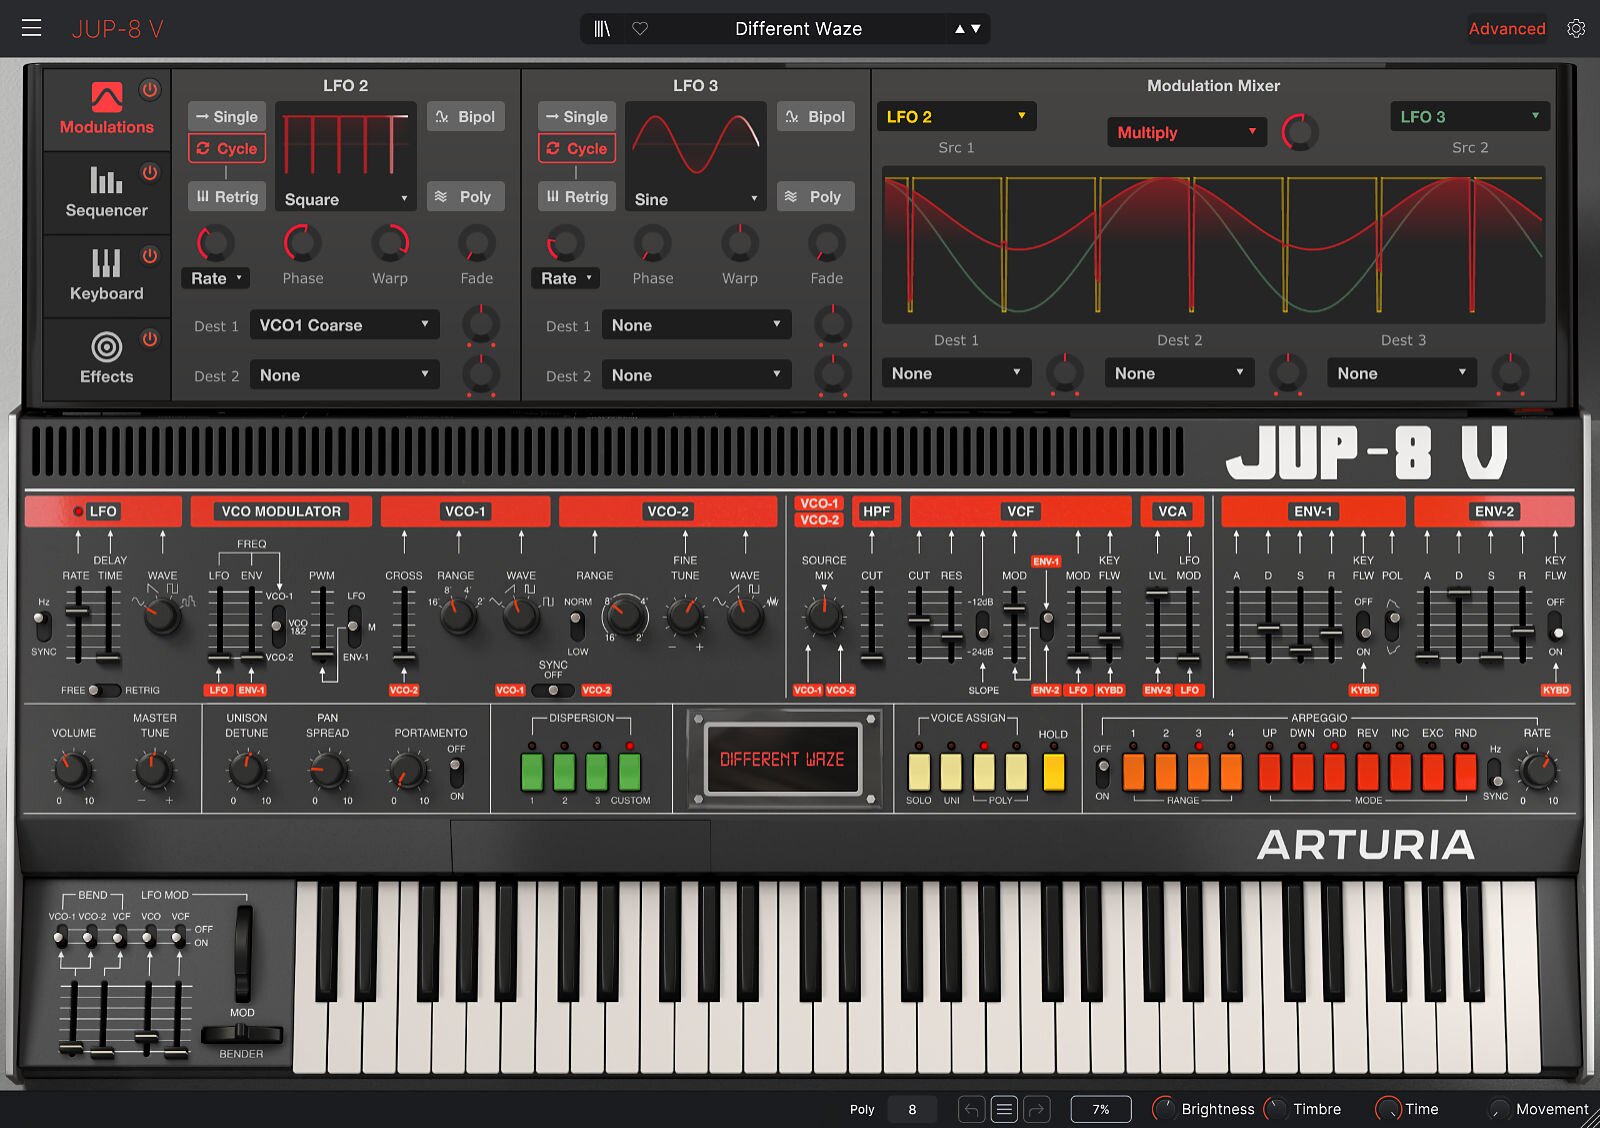Click the heart favorite preset icon

640,29
